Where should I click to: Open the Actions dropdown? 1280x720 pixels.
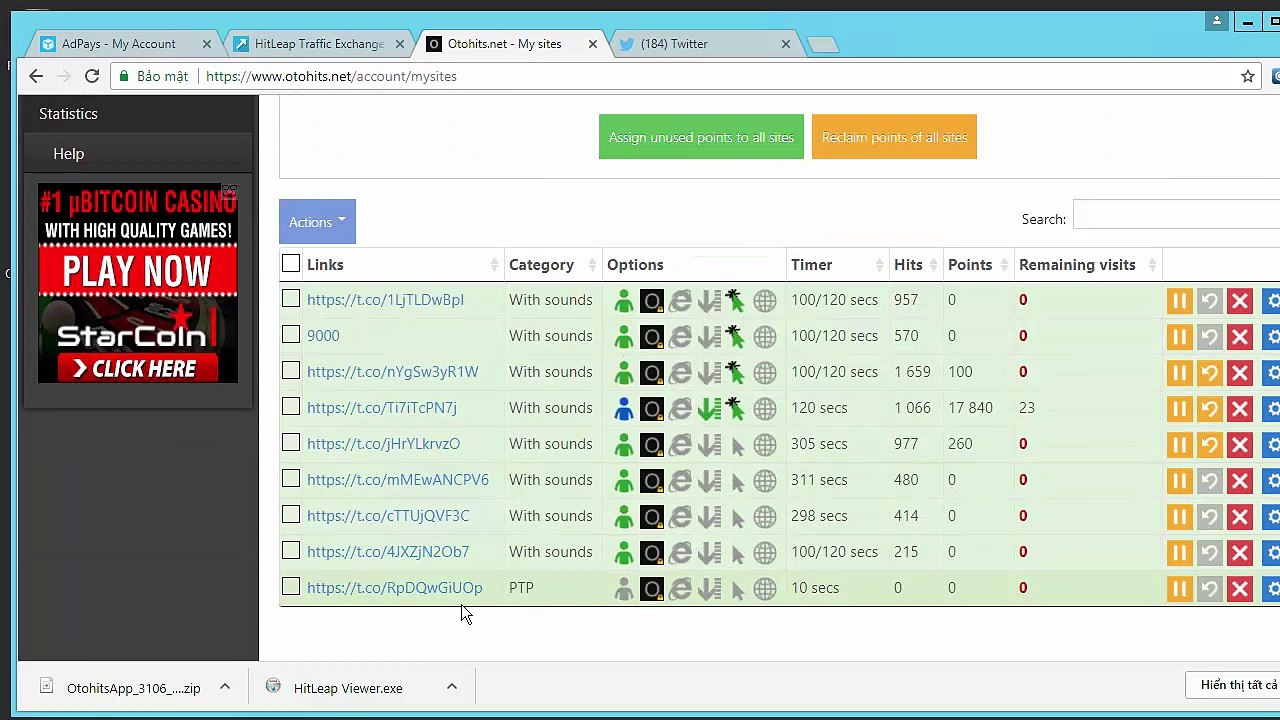click(317, 222)
